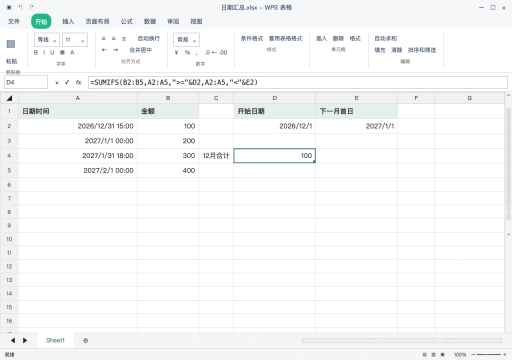Switch to the 视图 ribbon tab
The width and height of the screenshot is (512, 360).
(196, 21)
